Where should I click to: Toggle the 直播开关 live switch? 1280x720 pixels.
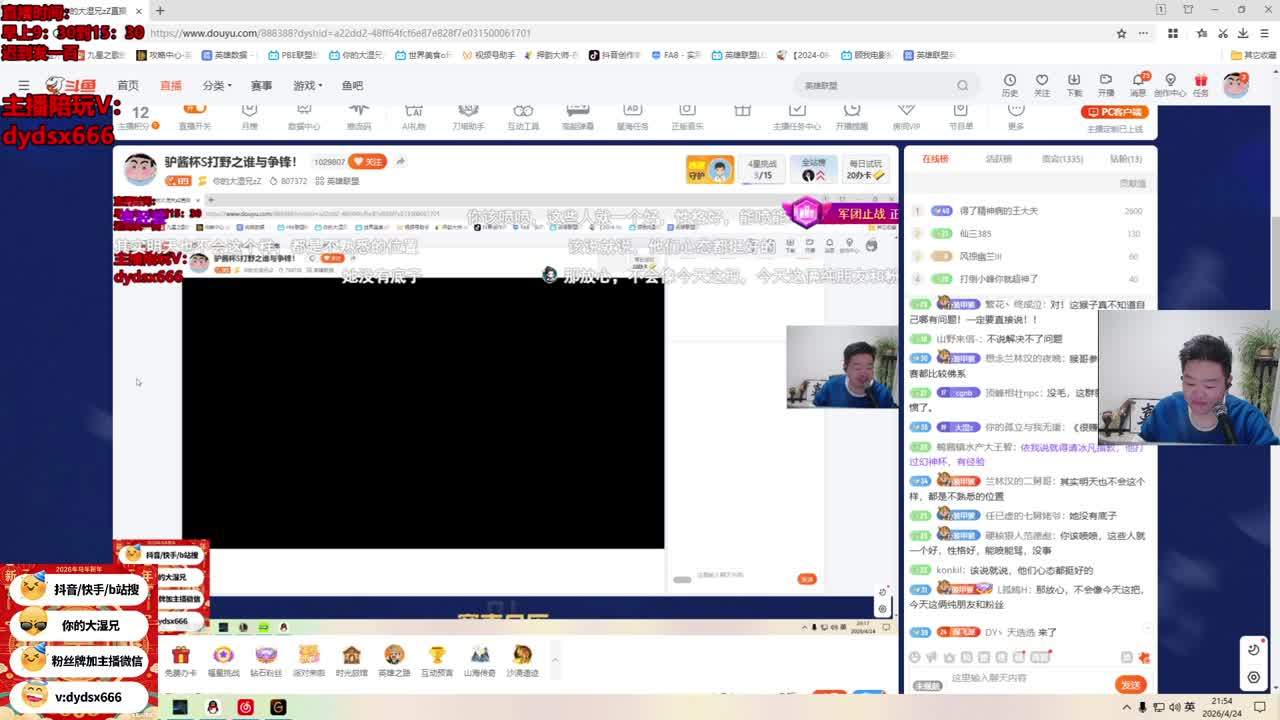(195, 114)
